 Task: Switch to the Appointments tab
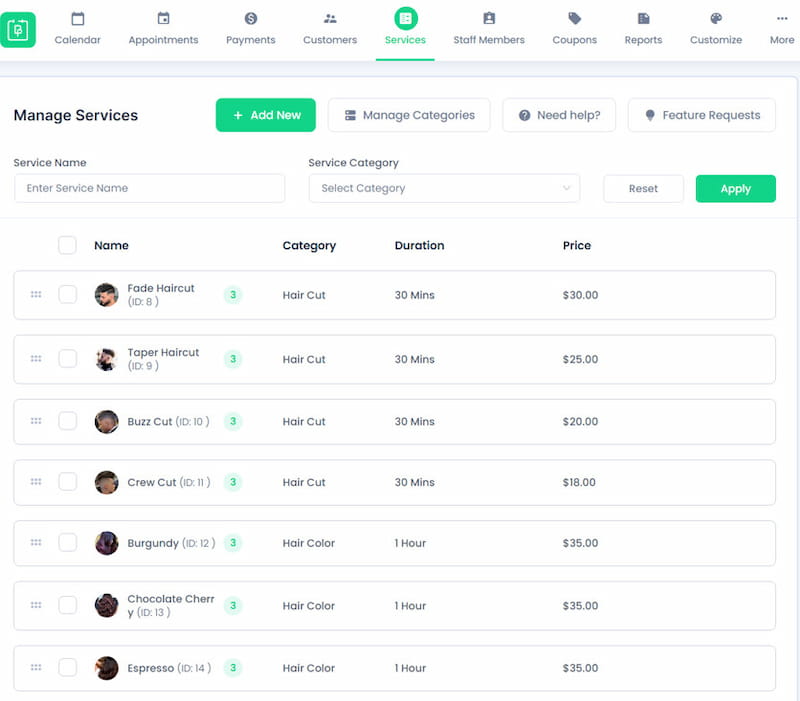point(163,30)
